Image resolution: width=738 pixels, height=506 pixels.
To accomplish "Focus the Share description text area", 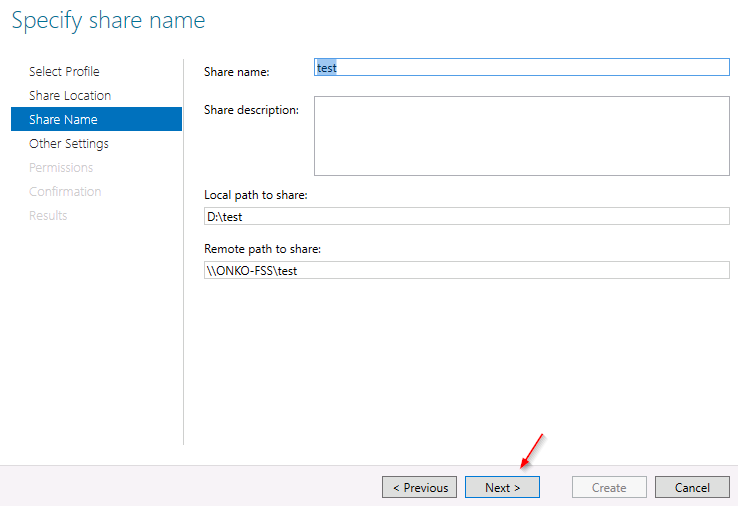I will coord(521,136).
